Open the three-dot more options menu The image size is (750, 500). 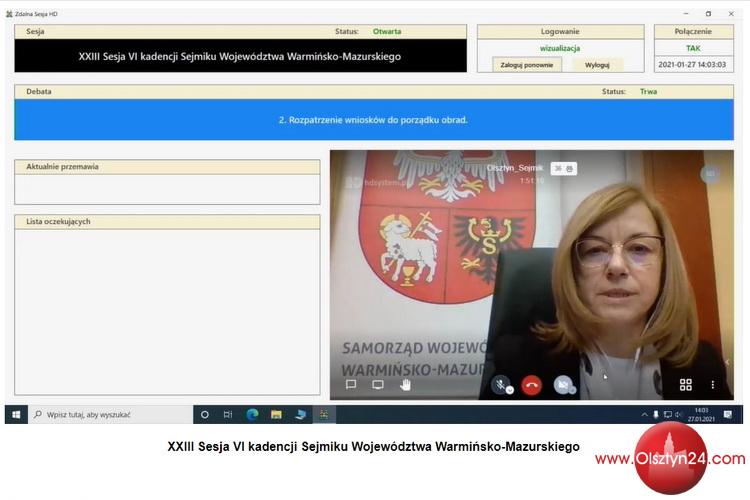pos(713,385)
